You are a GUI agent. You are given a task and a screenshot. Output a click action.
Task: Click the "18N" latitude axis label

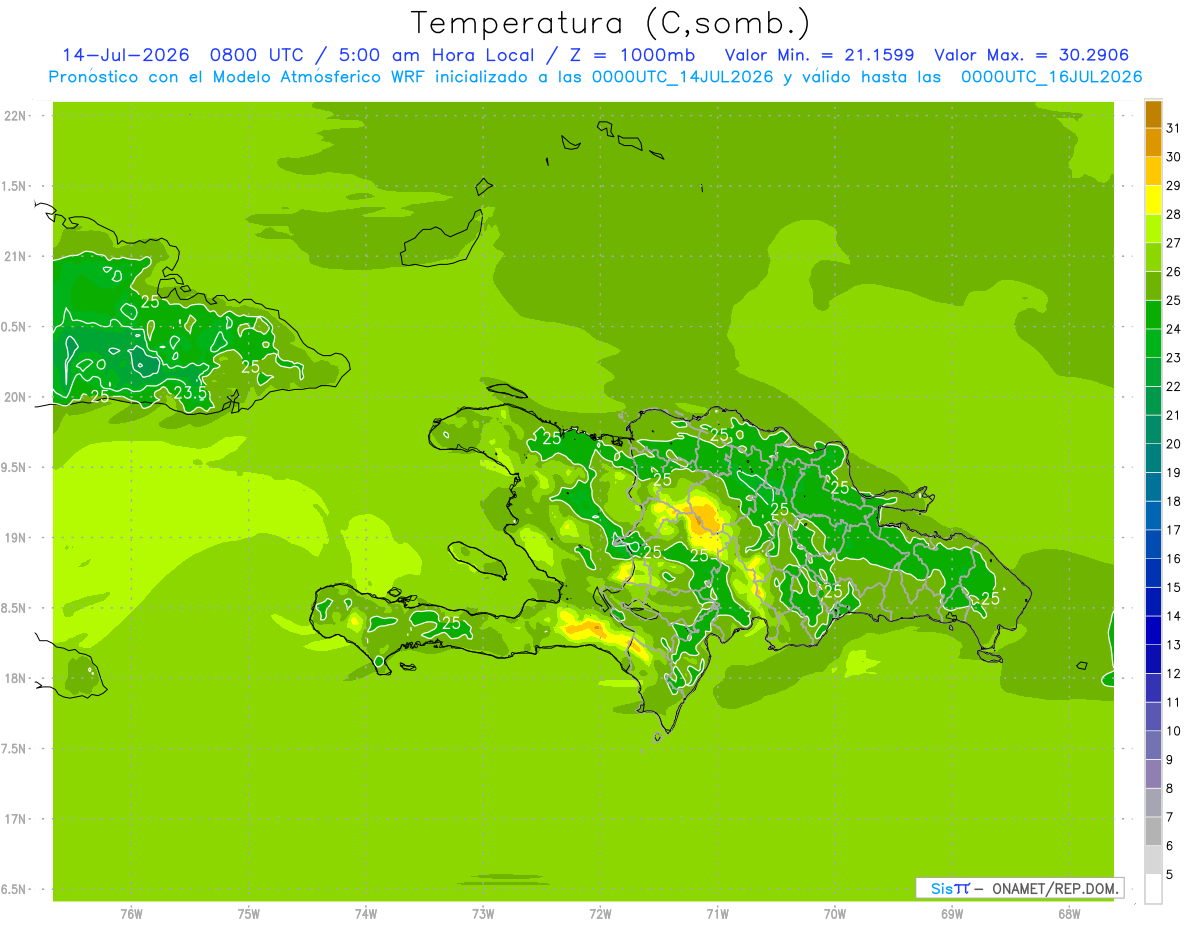pyautogui.click(x=16, y=679)
